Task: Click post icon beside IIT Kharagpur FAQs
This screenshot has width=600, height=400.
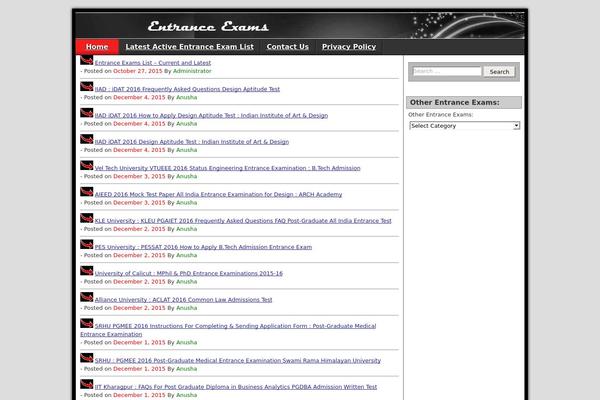Action: point(87,384)
